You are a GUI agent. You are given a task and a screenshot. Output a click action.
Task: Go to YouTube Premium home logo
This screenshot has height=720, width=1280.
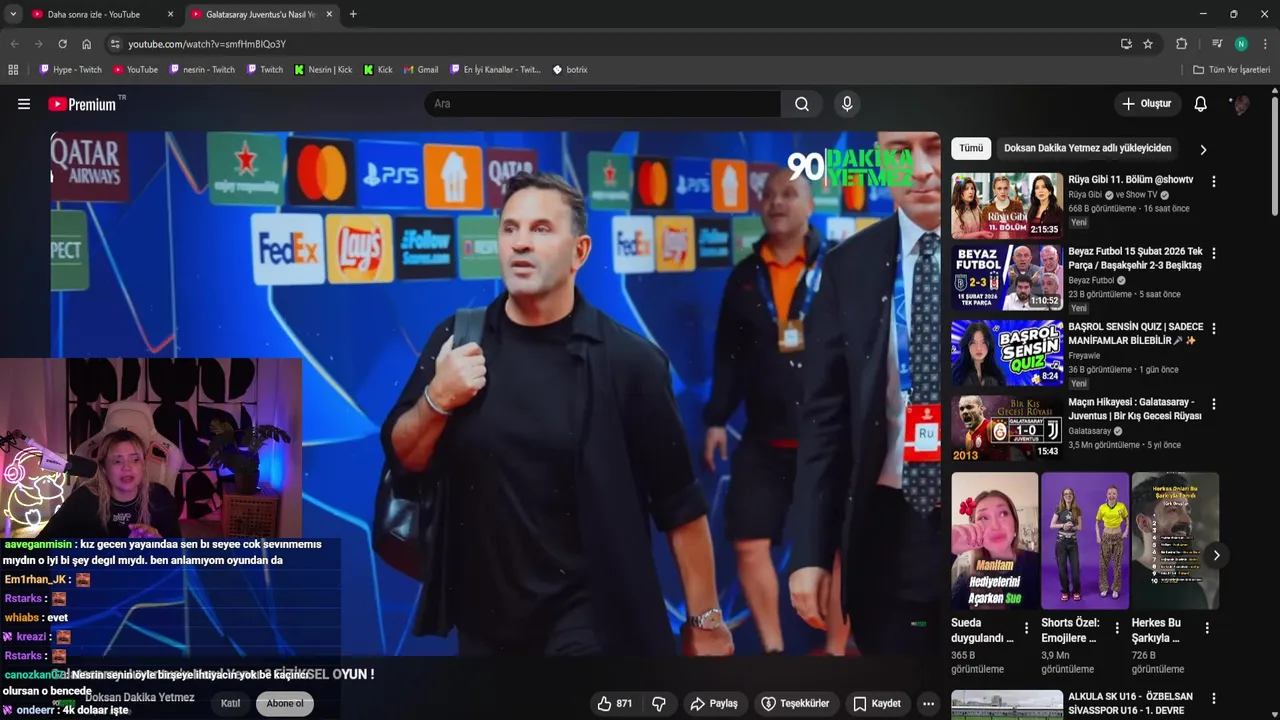point(83,104)
